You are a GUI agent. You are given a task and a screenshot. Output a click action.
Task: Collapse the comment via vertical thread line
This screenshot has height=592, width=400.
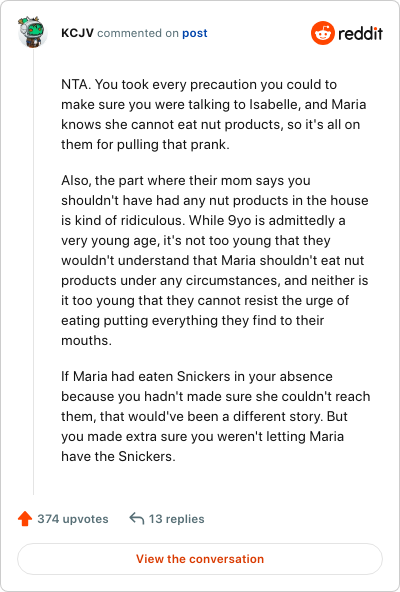coord(33,272)
